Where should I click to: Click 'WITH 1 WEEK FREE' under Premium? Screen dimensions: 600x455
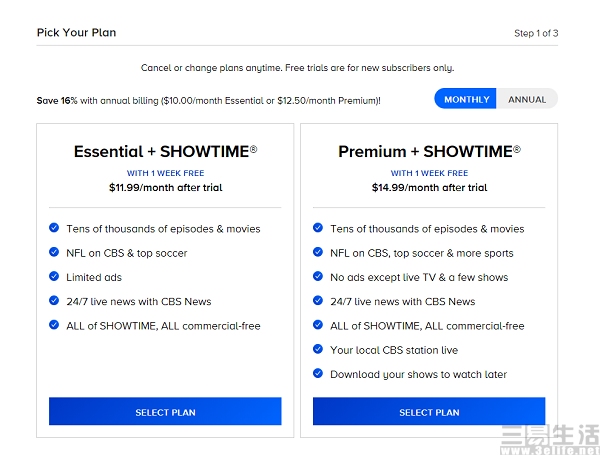click(429, 173)
